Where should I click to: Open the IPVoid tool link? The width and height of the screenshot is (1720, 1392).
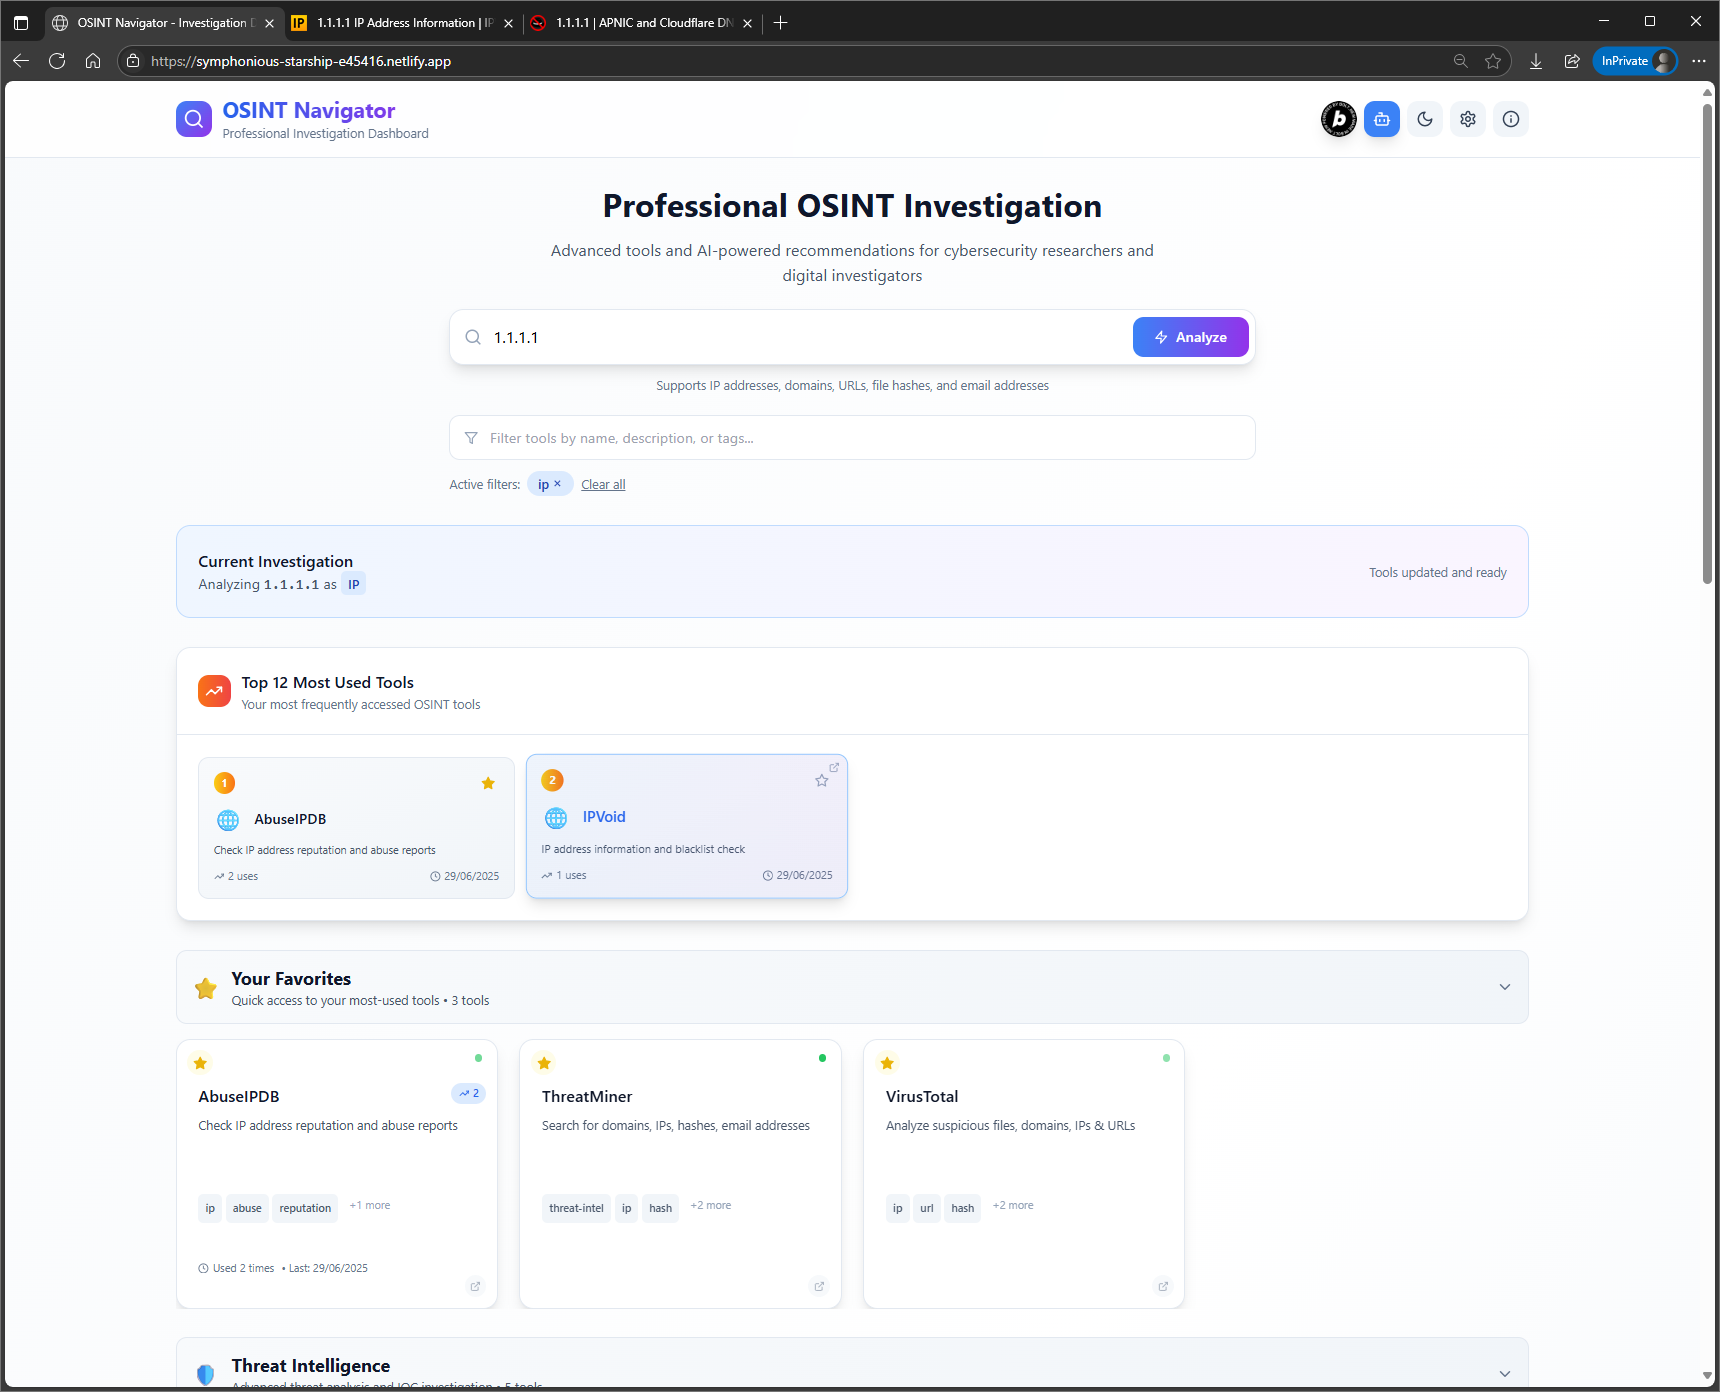pyautogui.click(x=604, y=817)
